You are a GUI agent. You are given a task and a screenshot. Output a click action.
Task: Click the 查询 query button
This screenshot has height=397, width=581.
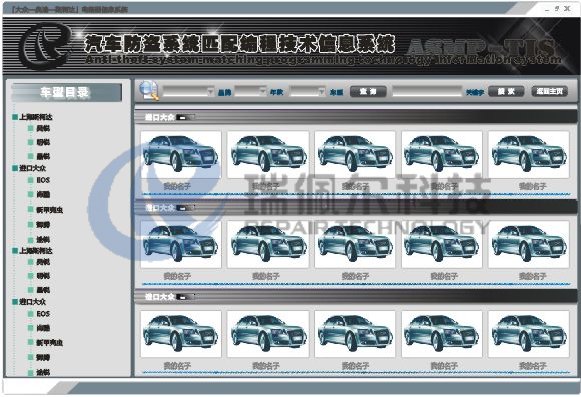click(x=368, y=91)
